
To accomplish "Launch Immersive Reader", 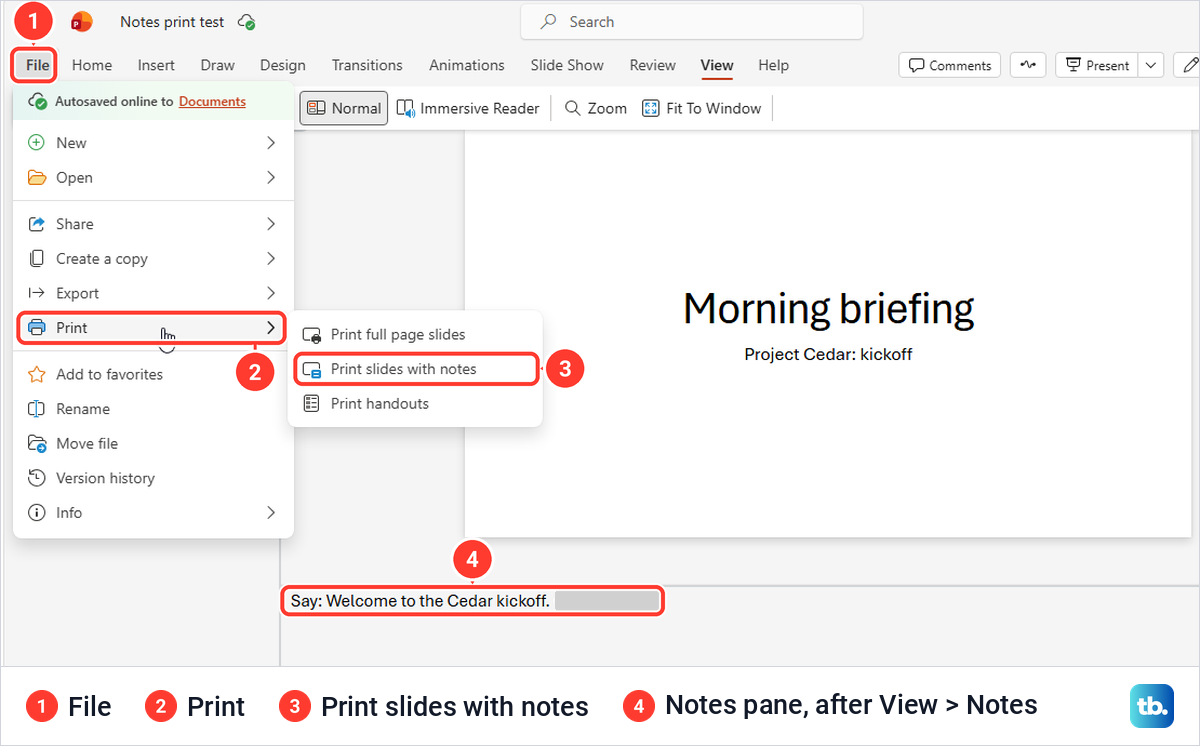I will pyautogui.click(x=468, y=108).
